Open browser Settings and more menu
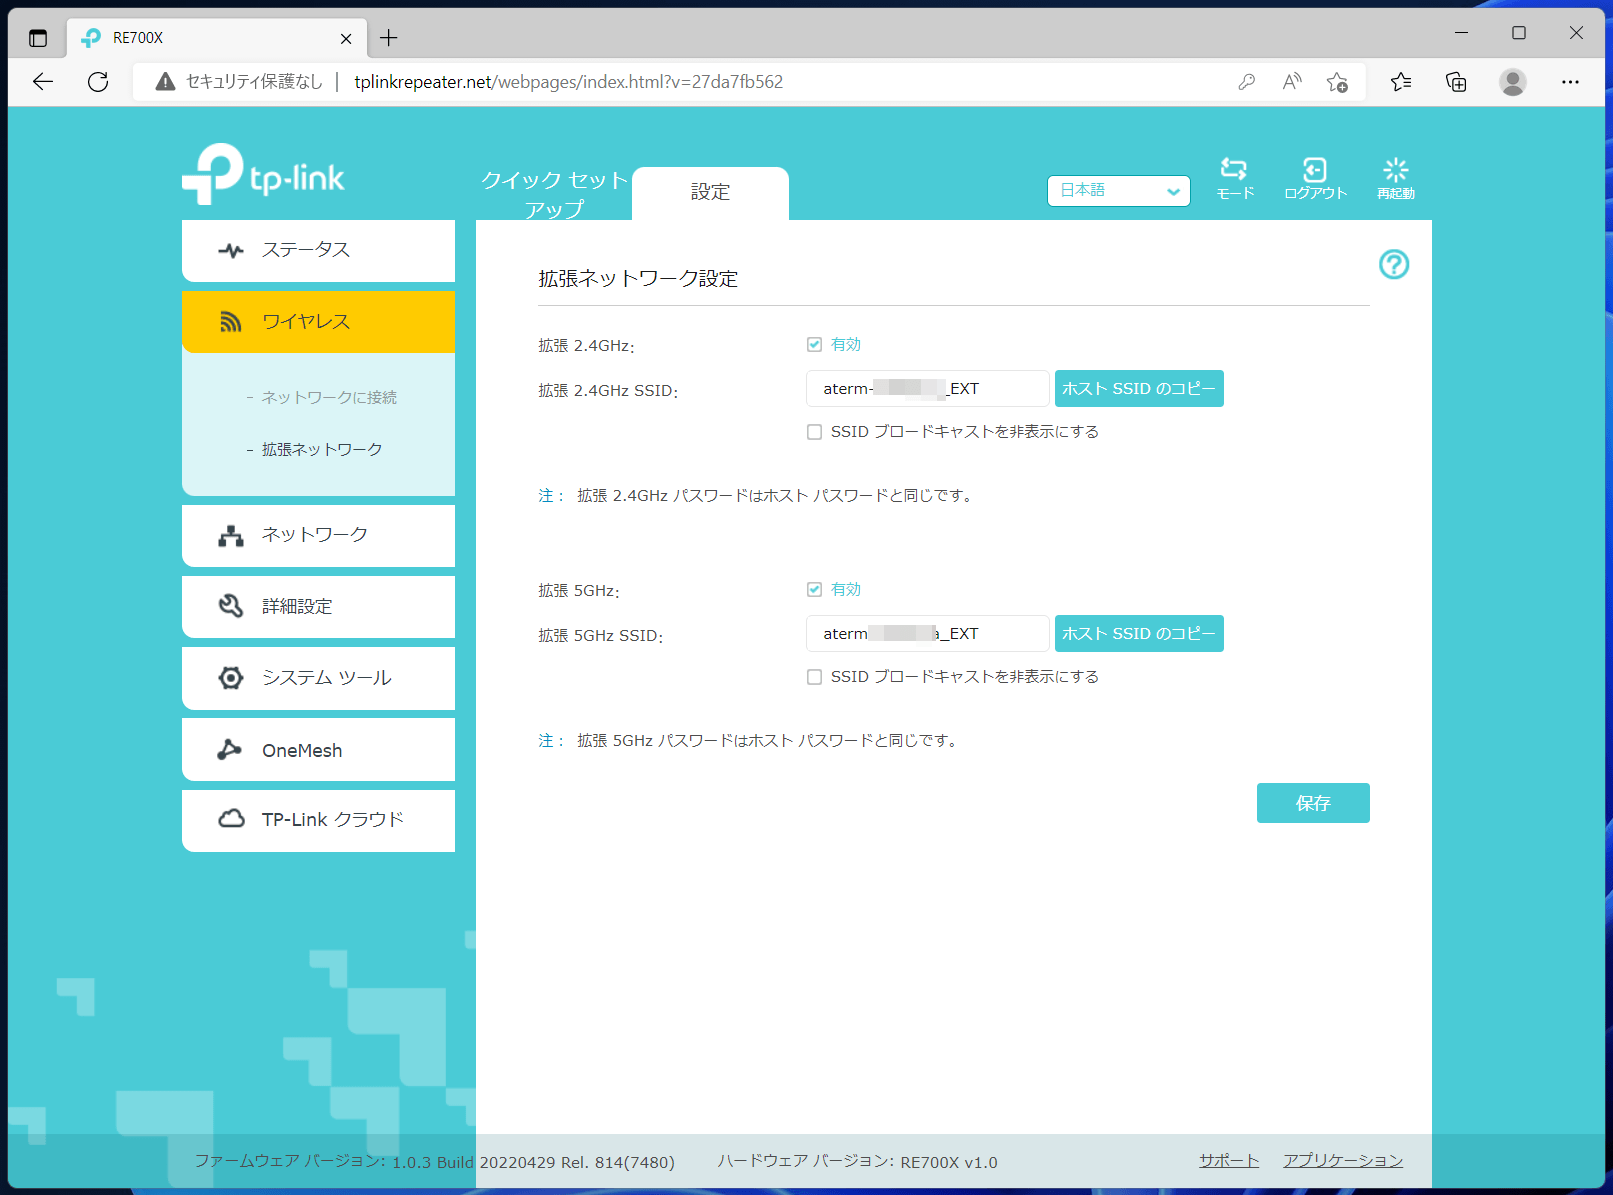The width and height of the screenshot is (1613, 1195). 1570,82
